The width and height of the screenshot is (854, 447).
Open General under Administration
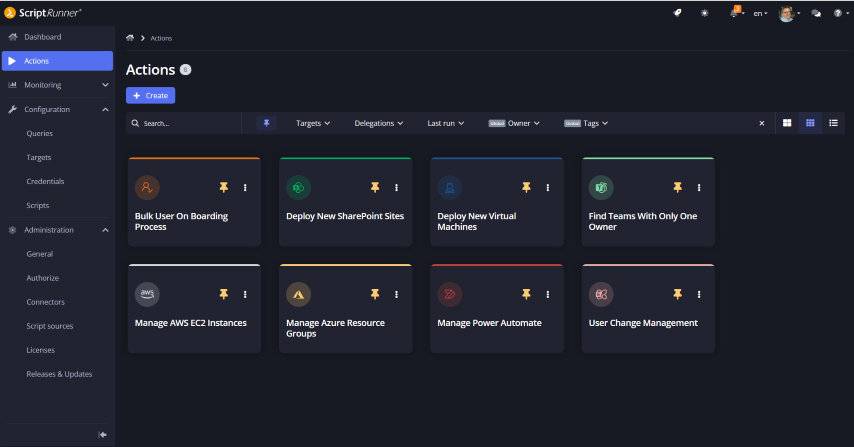(40, 254)
